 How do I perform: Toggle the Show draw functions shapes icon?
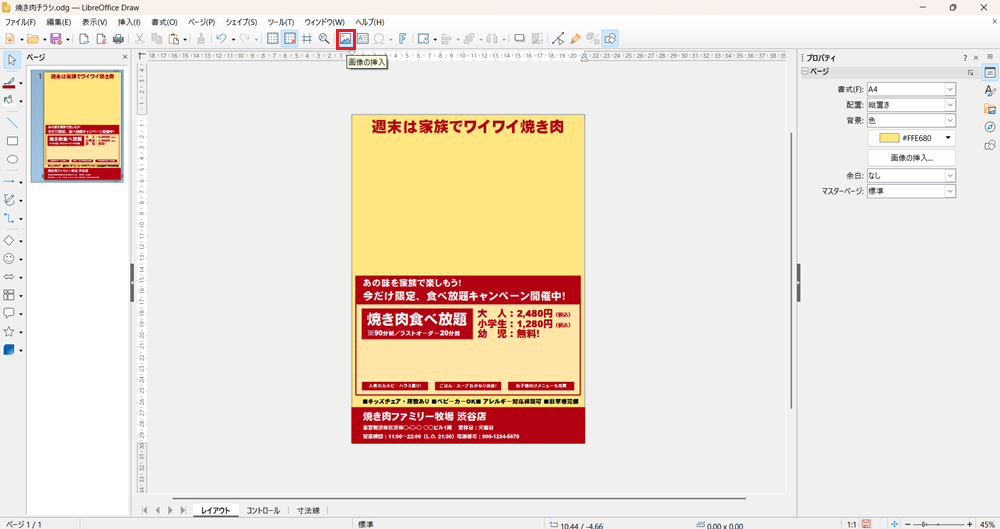click(610, 39)
